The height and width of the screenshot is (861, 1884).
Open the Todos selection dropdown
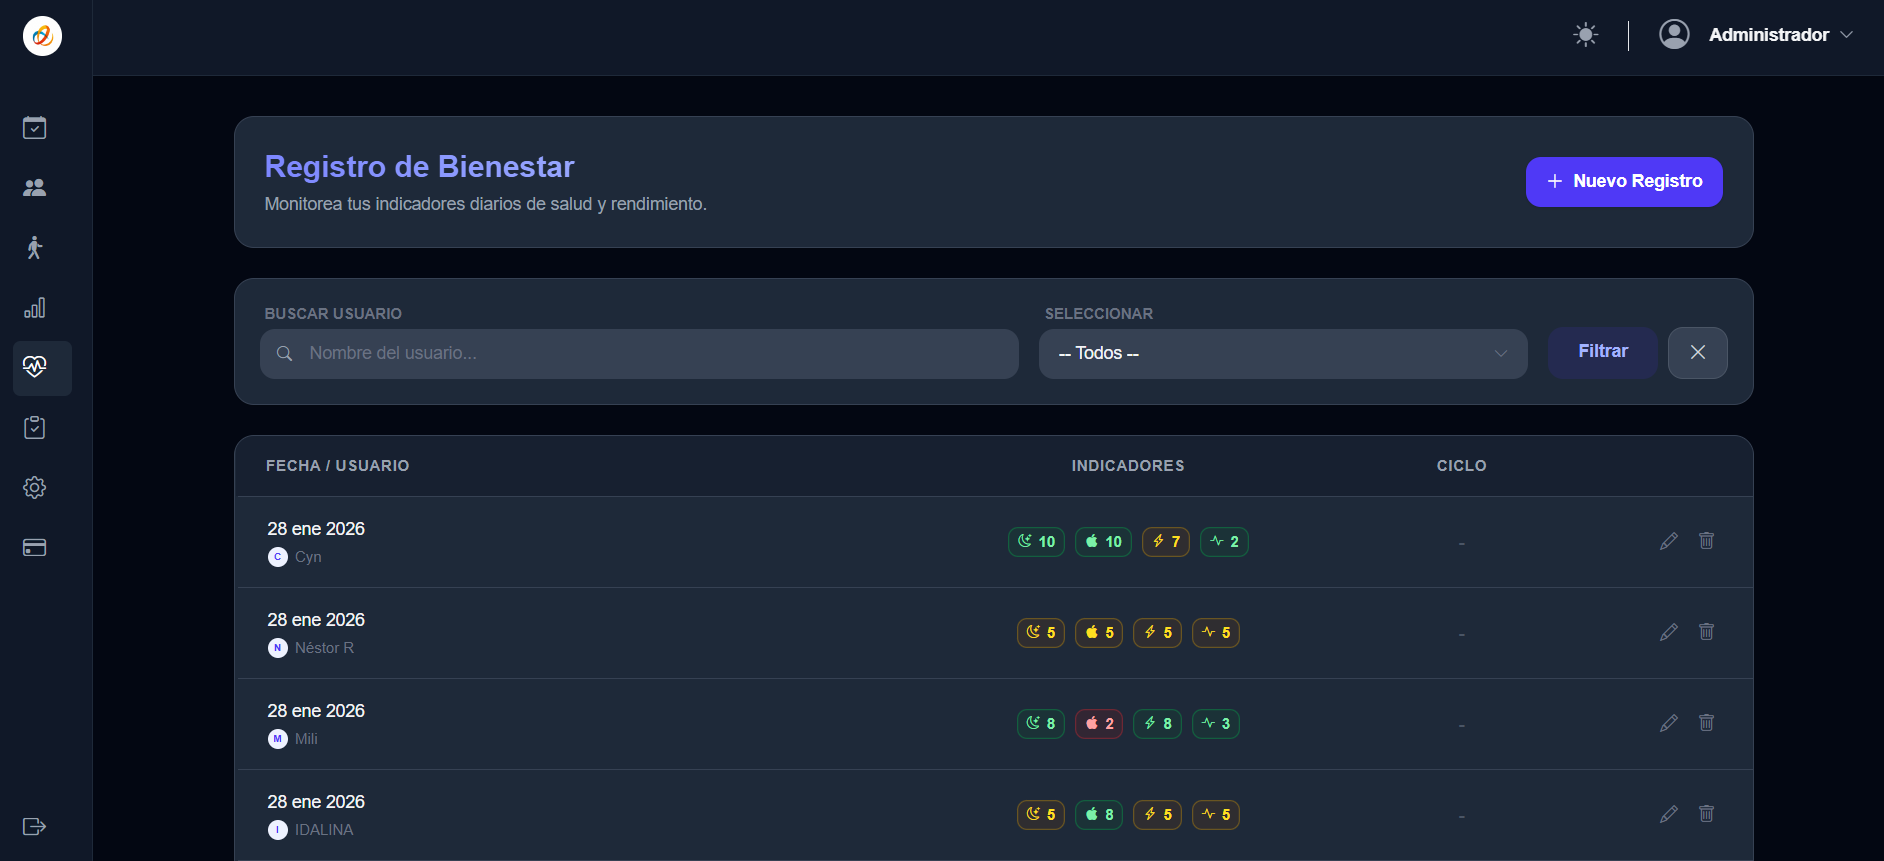point(1282,354)
